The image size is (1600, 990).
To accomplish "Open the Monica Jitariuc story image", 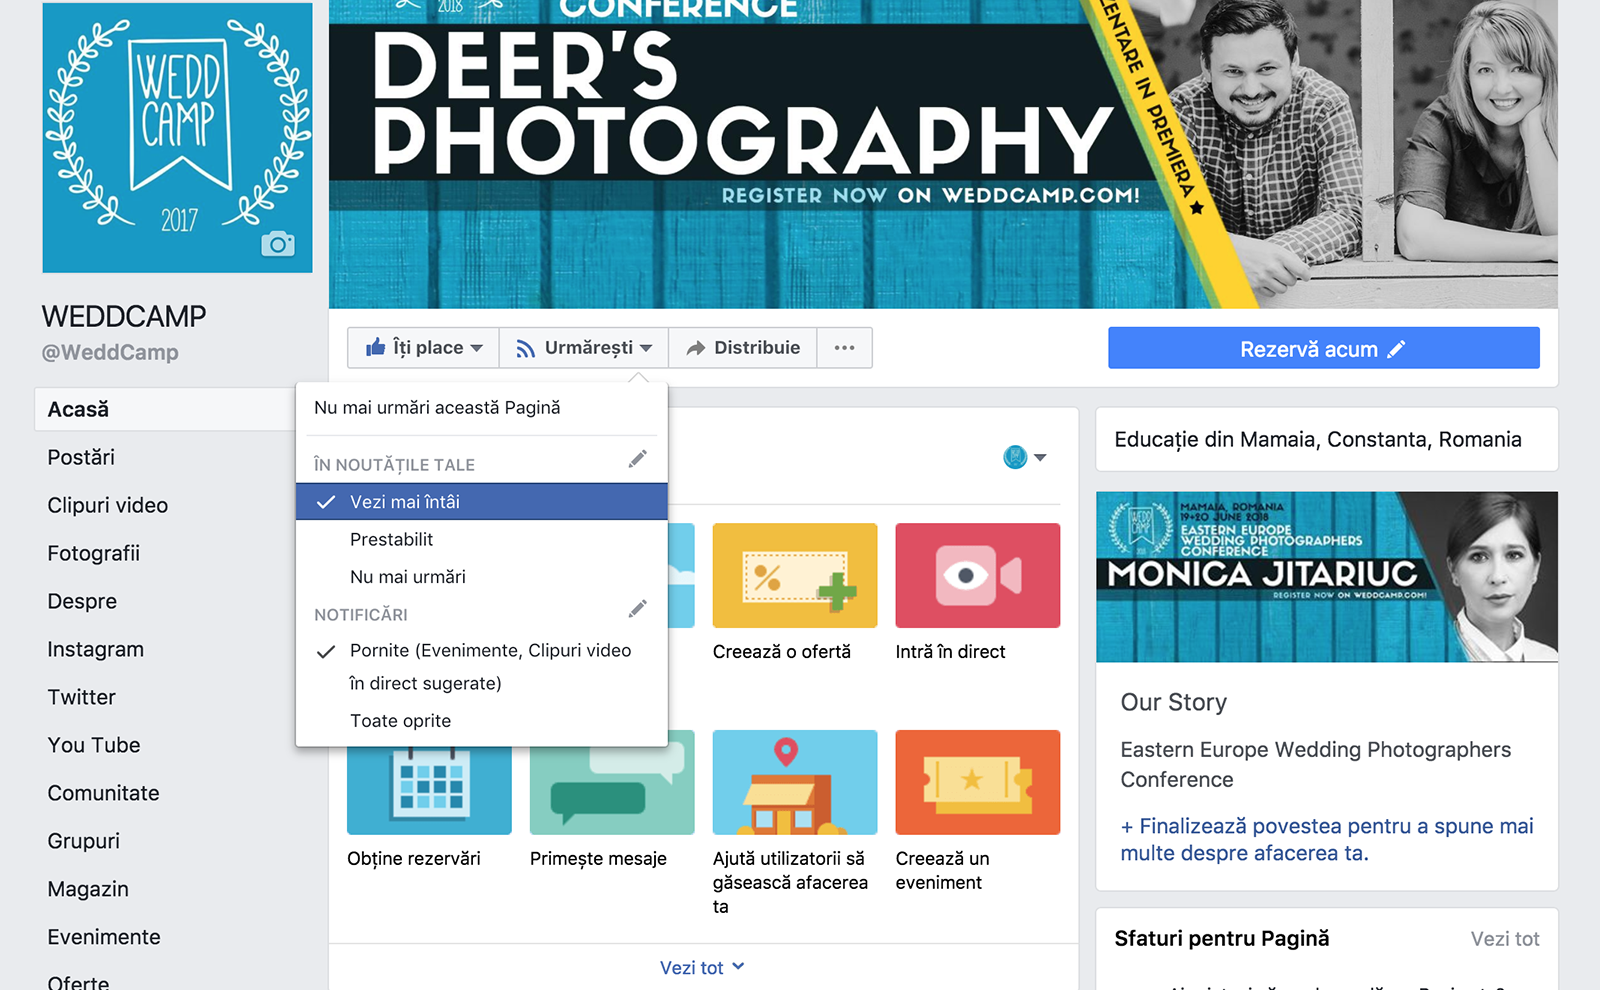I will (x=1327, y=577).
